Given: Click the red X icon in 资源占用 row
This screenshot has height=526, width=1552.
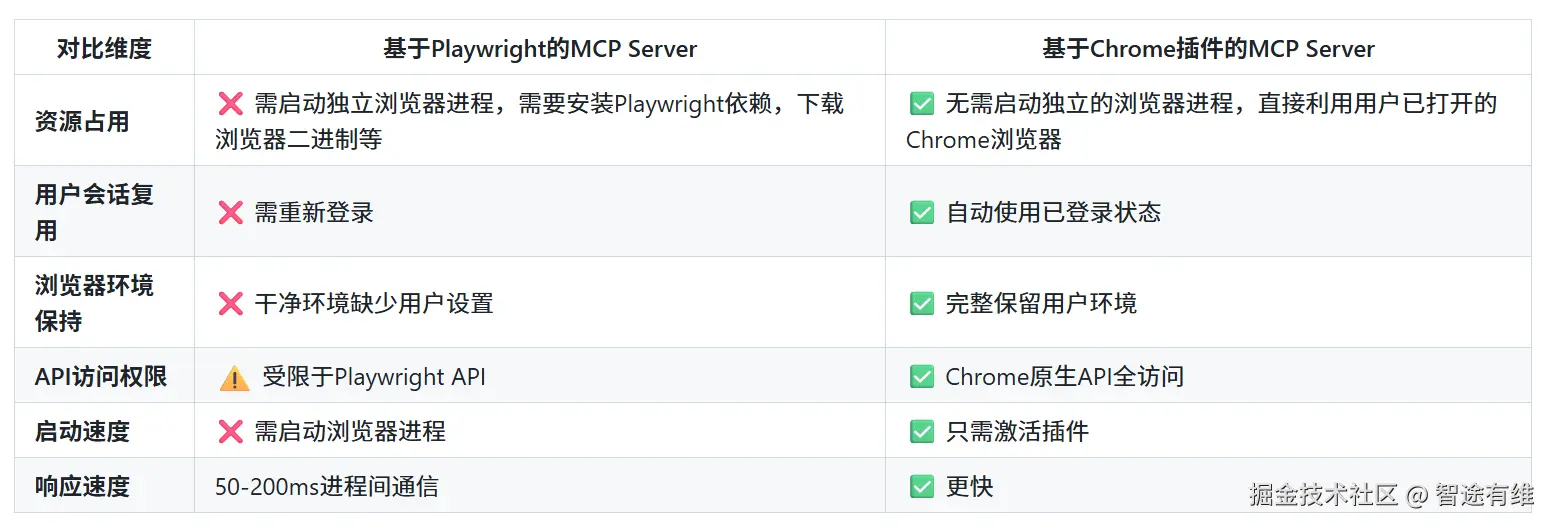Looking at the screenshot, I should 230,104.
